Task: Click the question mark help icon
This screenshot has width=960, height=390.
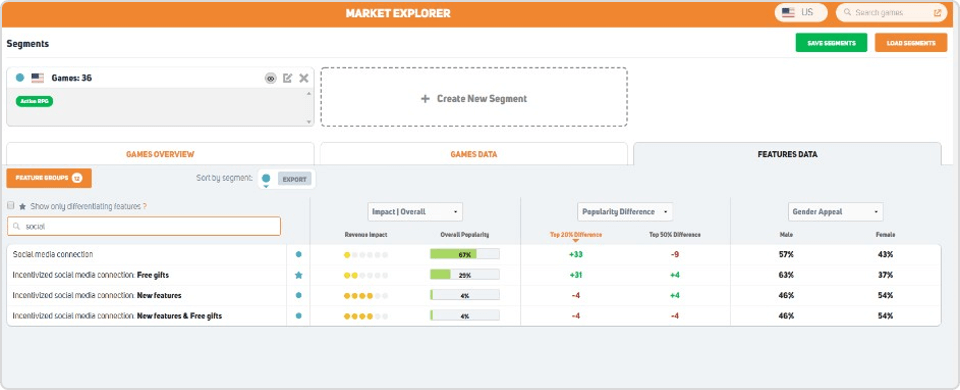Action: pos(144,207)
